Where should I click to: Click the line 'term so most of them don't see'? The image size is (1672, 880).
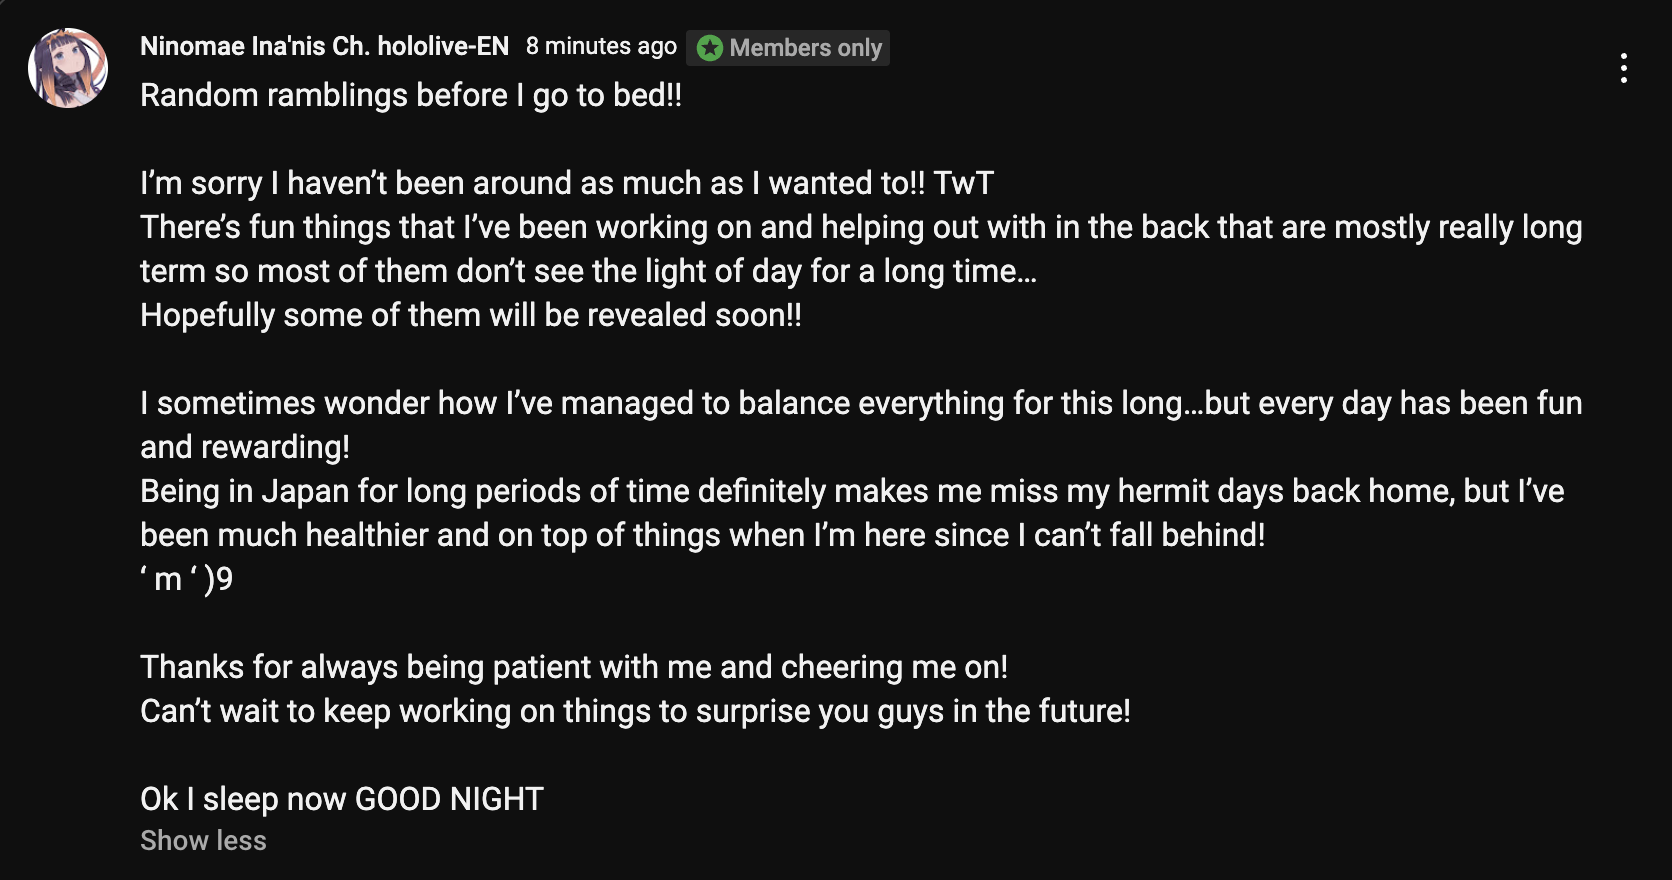[588, 271]
